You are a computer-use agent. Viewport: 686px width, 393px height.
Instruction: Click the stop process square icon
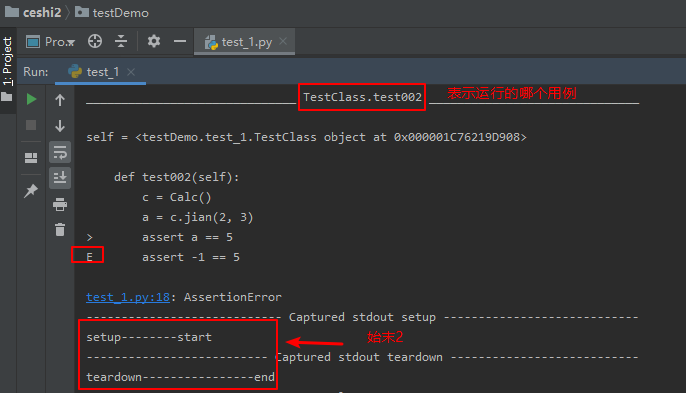pos(31,125)
